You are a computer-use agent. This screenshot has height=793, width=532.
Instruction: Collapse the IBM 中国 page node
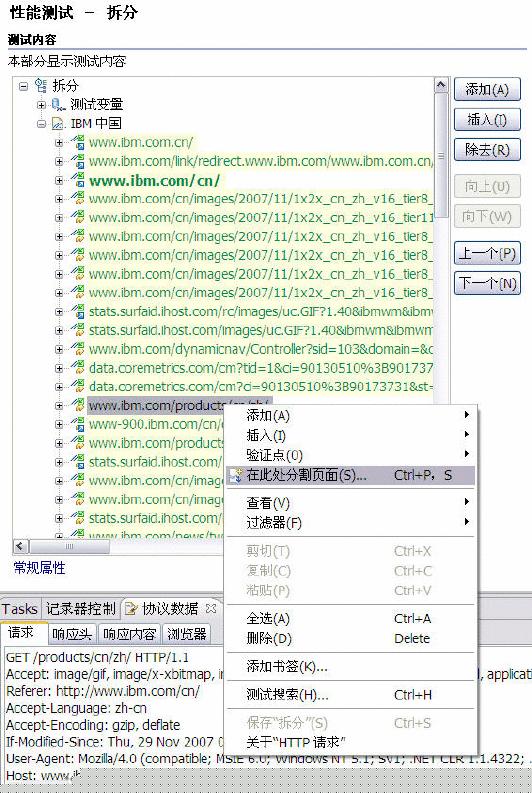[x=41, y=123]
